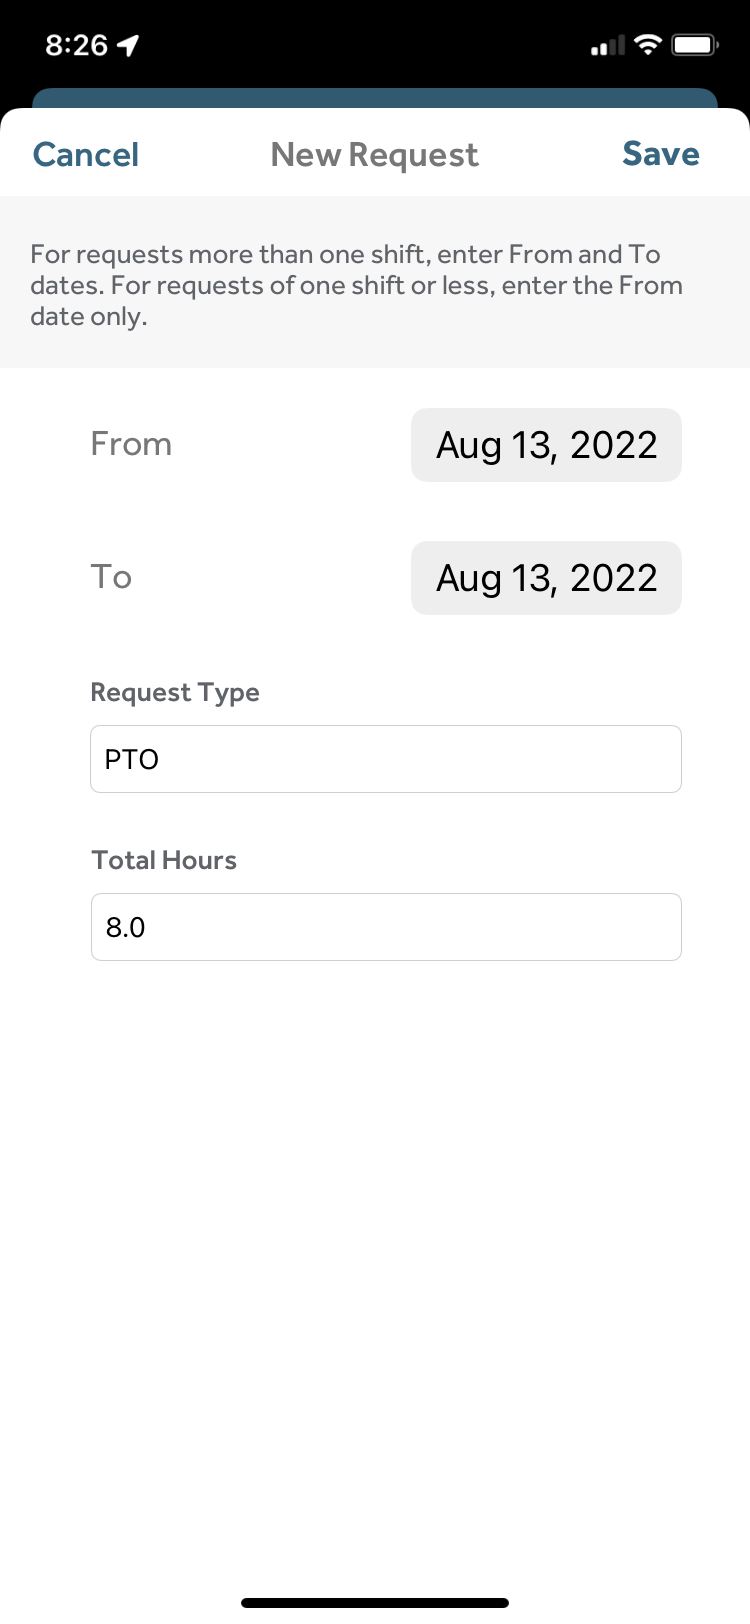750x1624 pixels.
Task: Tap the To label
Action: (x=111, y=577)
